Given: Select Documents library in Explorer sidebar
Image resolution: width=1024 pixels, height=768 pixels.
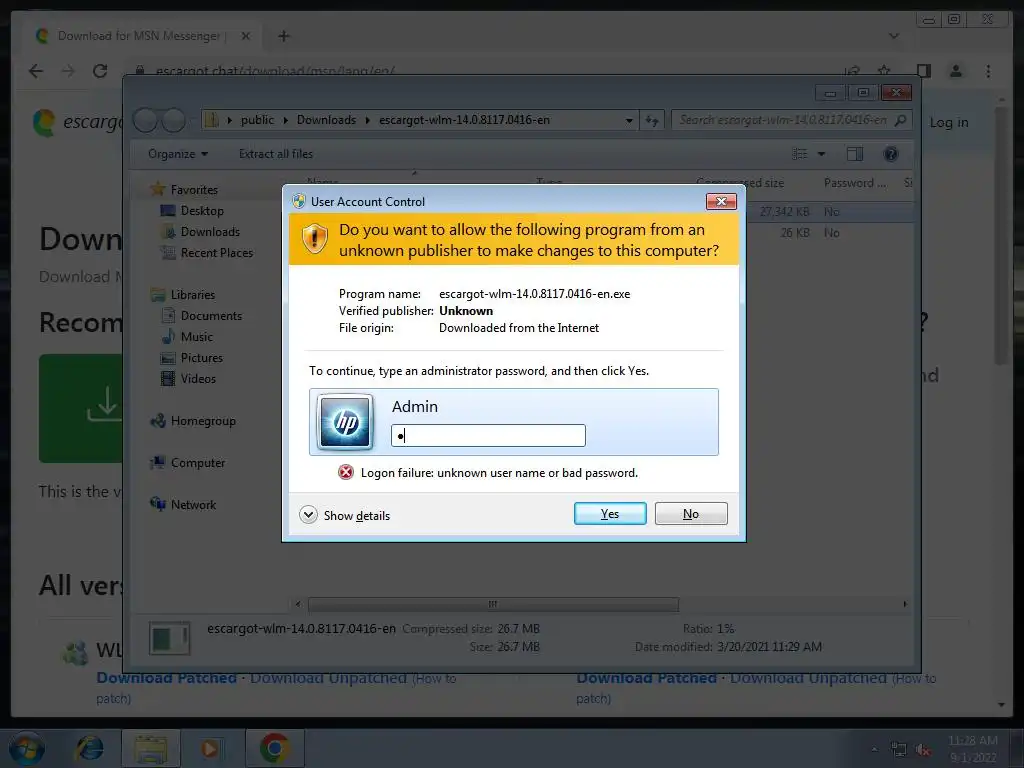Looking at the screenshot, I should click(x=211, y=315).
